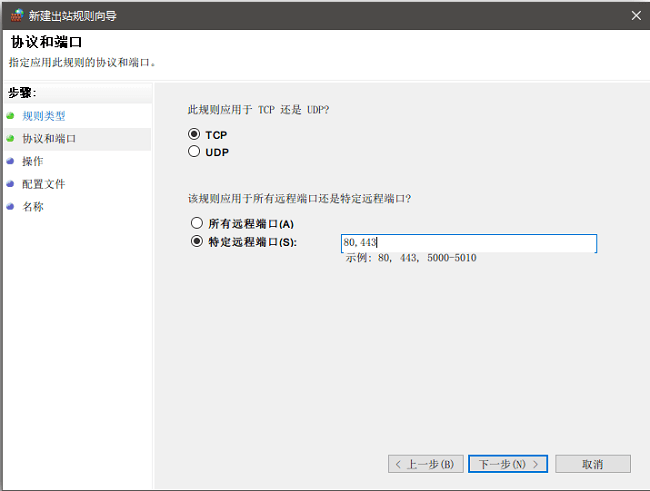The image size is (650, 491).
Task: Click the 操作 step in sidebar
Action: click(x=33, y=161)
